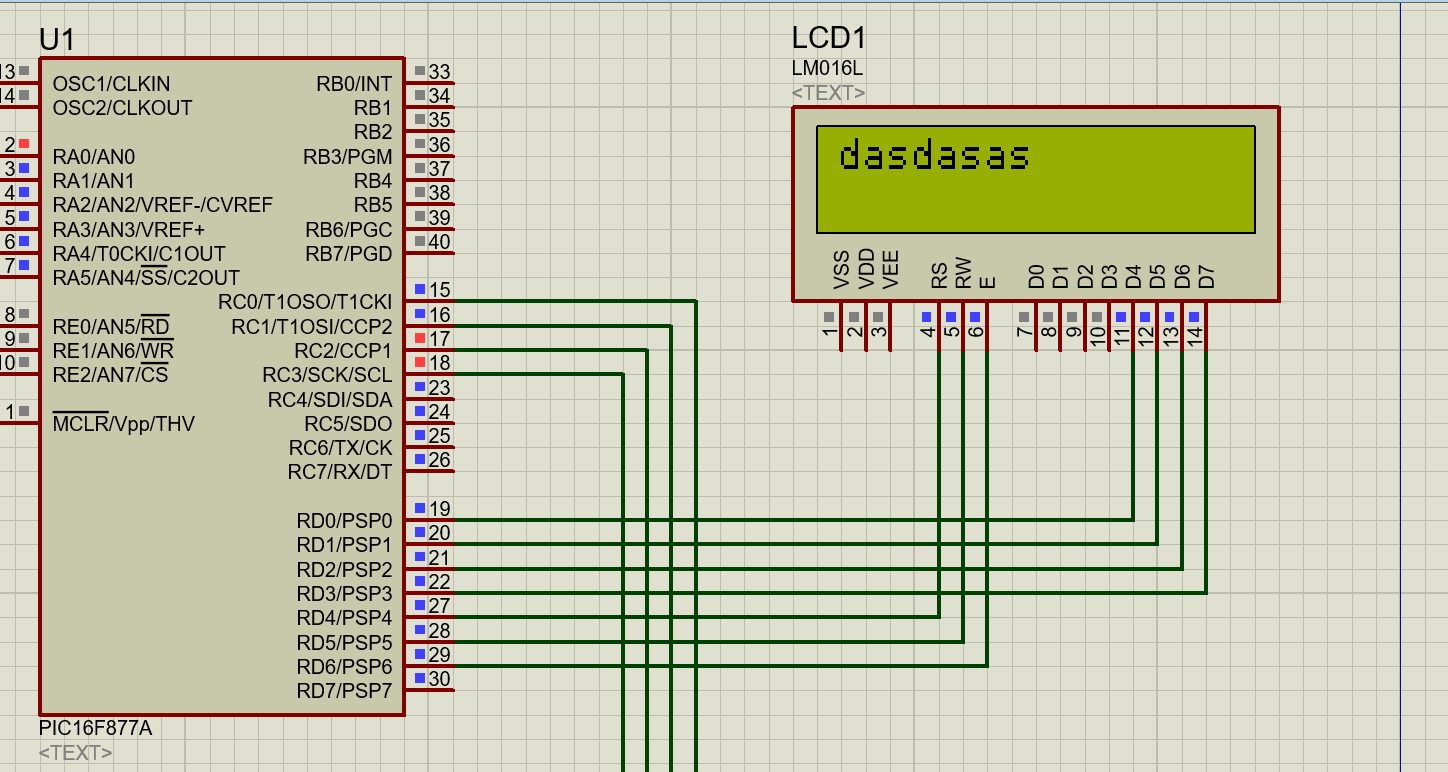The width and height of the screenshot is (1448, 772).
Task: Click the red logic indicator on pin RC2/CCP1
Action: (x=418, y=338)
